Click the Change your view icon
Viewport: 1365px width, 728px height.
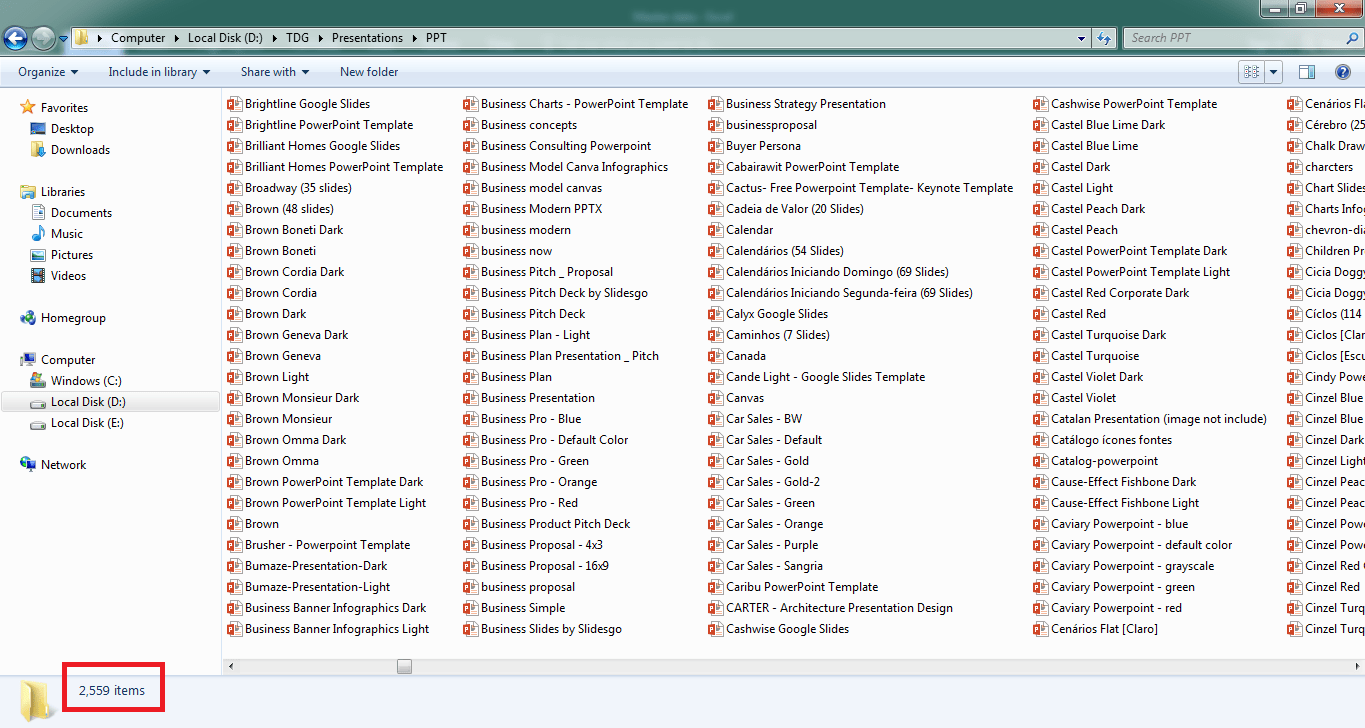click(1250, 72)
